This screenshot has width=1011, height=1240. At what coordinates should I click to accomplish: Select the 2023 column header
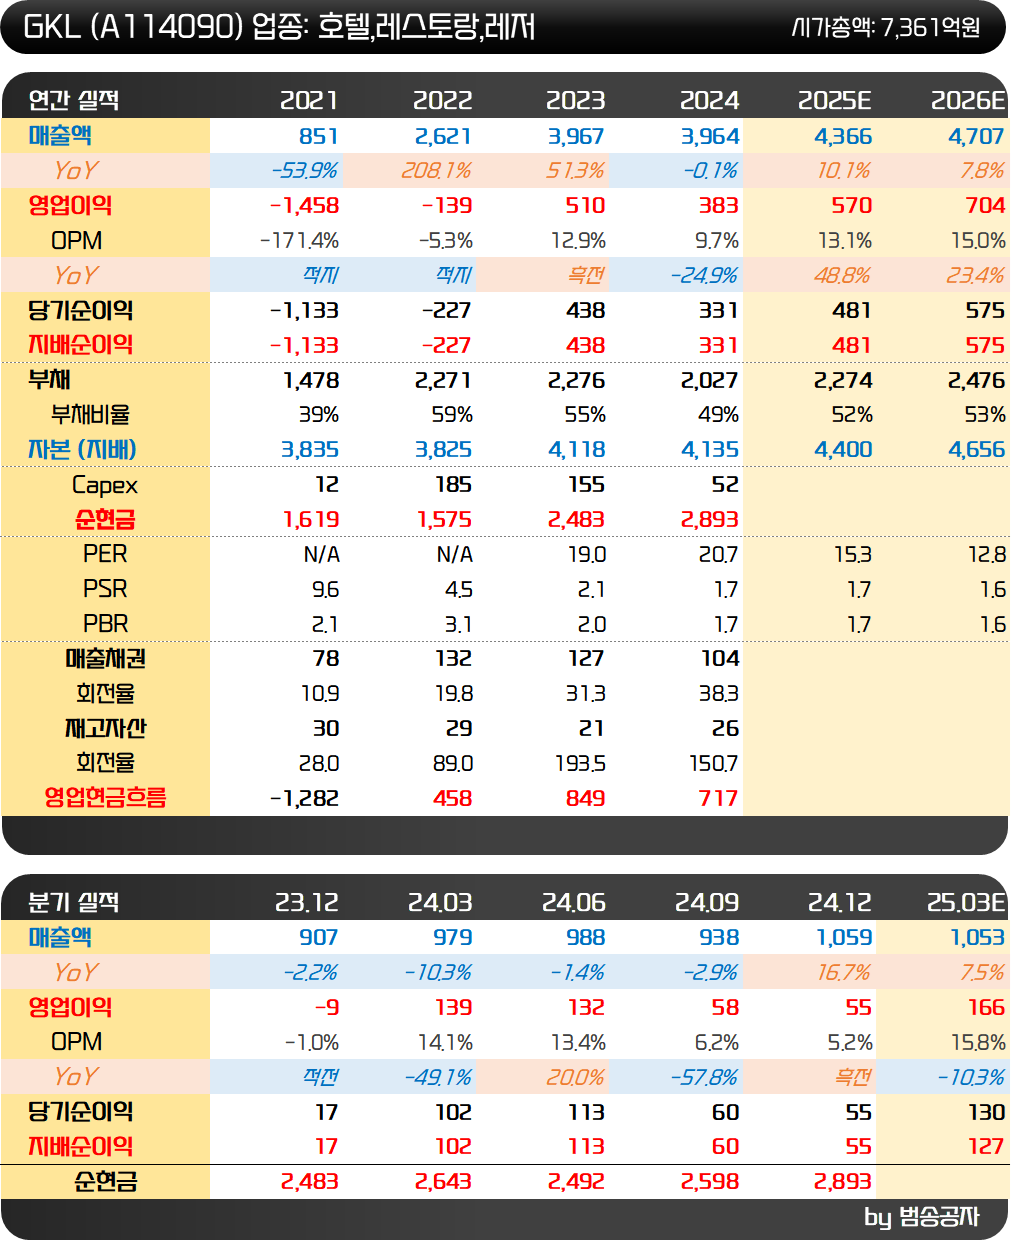click(575, 100)
